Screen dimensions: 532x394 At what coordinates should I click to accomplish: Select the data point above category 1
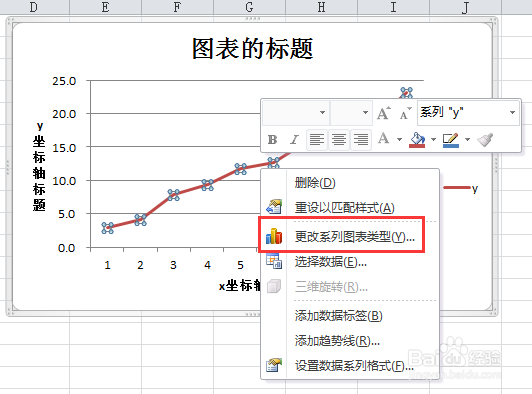[108, 228]
